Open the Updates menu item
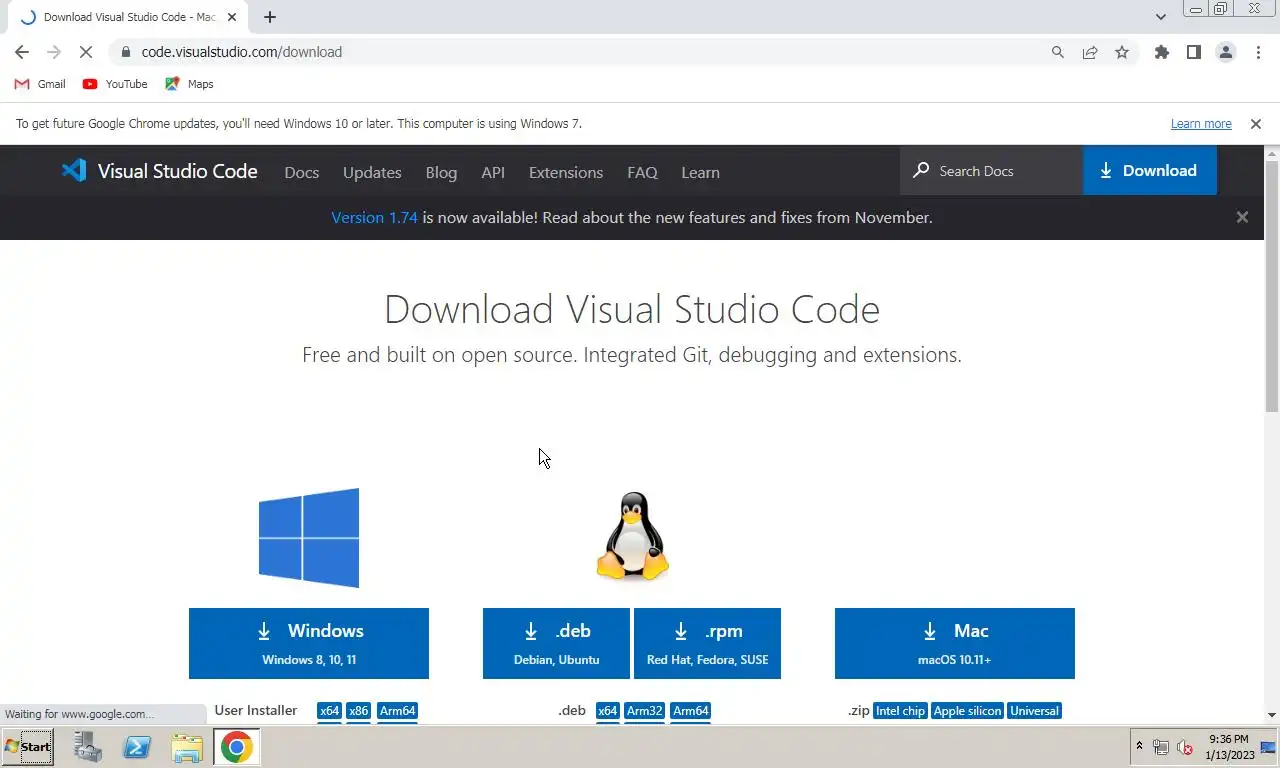 point(372,172)
